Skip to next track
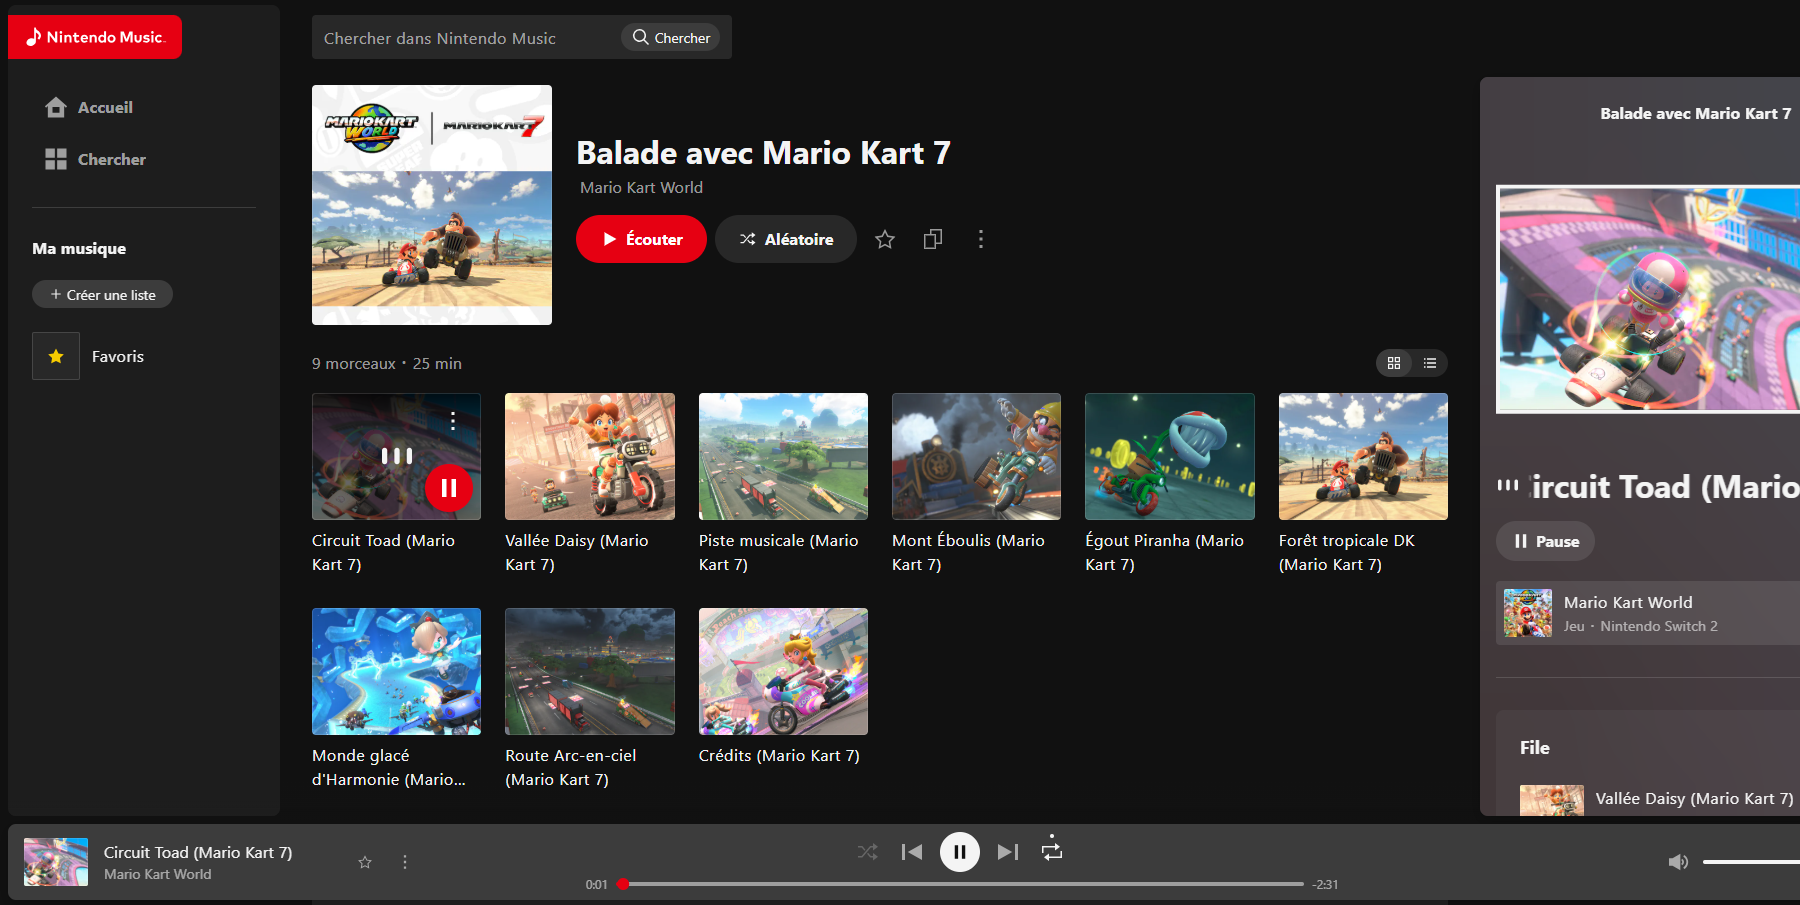This screenshot has width=1800, height=905. (1008, 852)
